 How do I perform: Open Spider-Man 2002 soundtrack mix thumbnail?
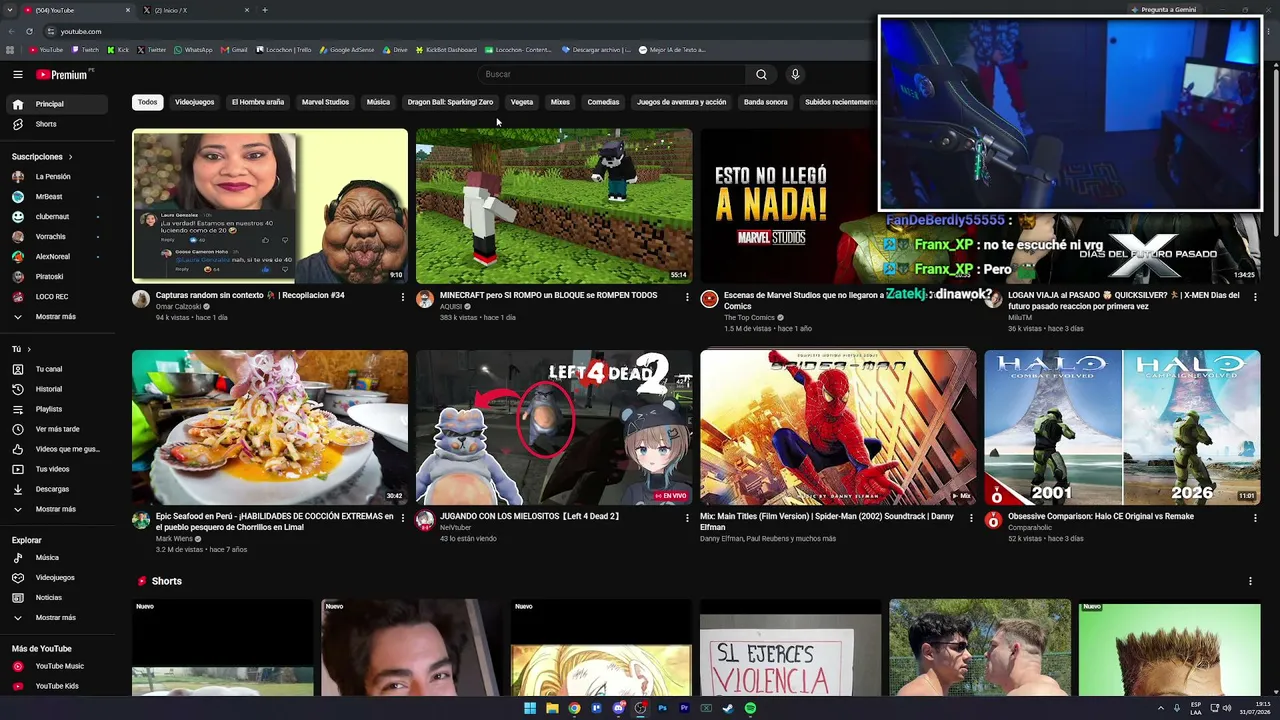838,427
